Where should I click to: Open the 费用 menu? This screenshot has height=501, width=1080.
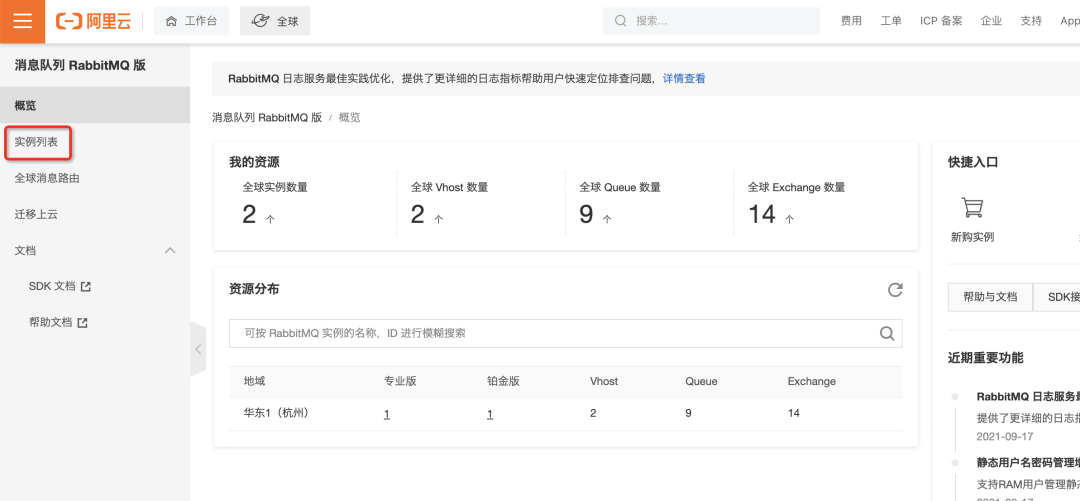tap(851, 21)
